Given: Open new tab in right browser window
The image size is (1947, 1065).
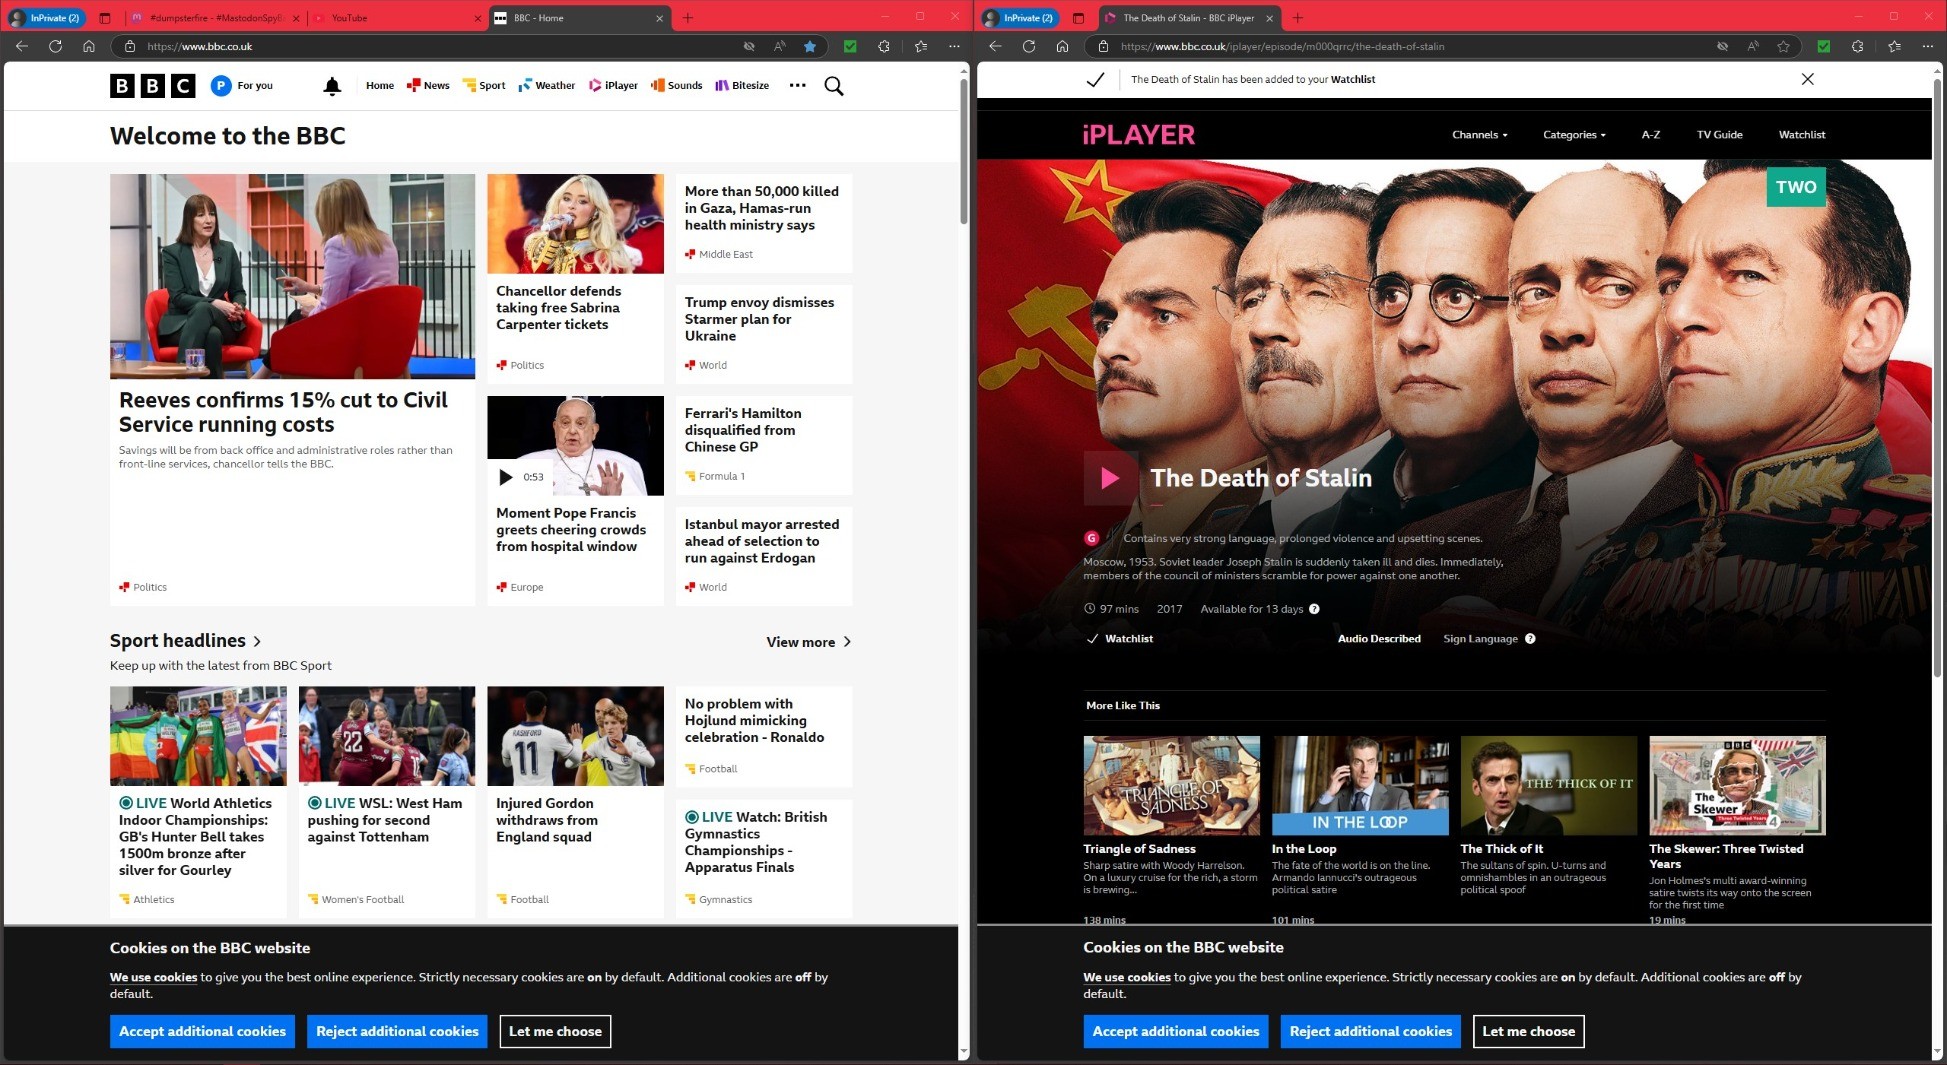Looking at the screenshot, I should [1298, 17].
